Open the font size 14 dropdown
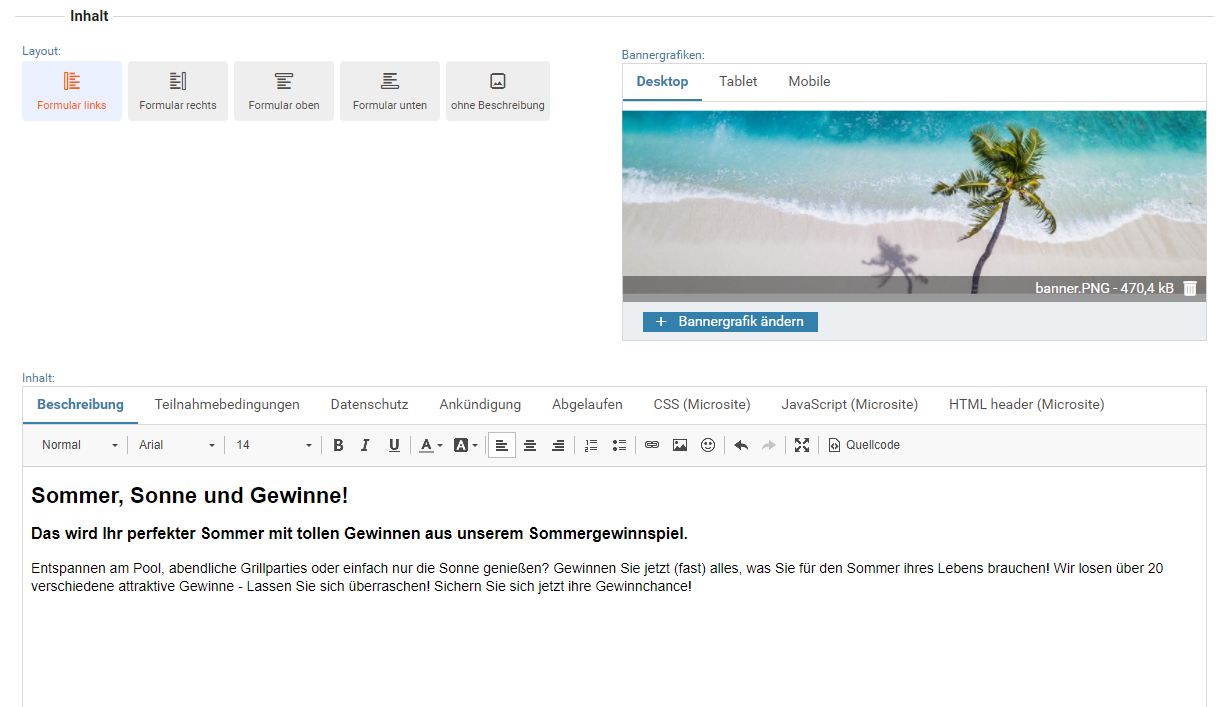This screenshot has height=707, width=1230. click(274, 445)
